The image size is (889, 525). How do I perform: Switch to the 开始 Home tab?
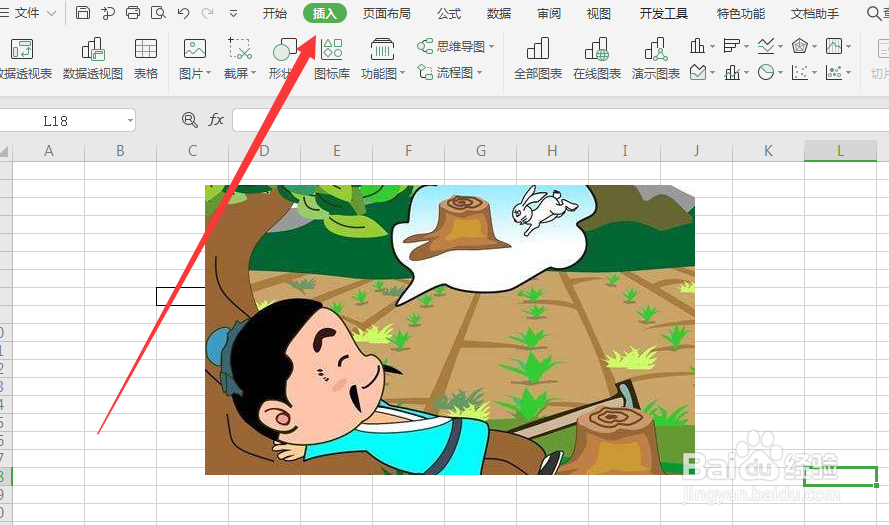pyautogui.click(x=274, y=13)
